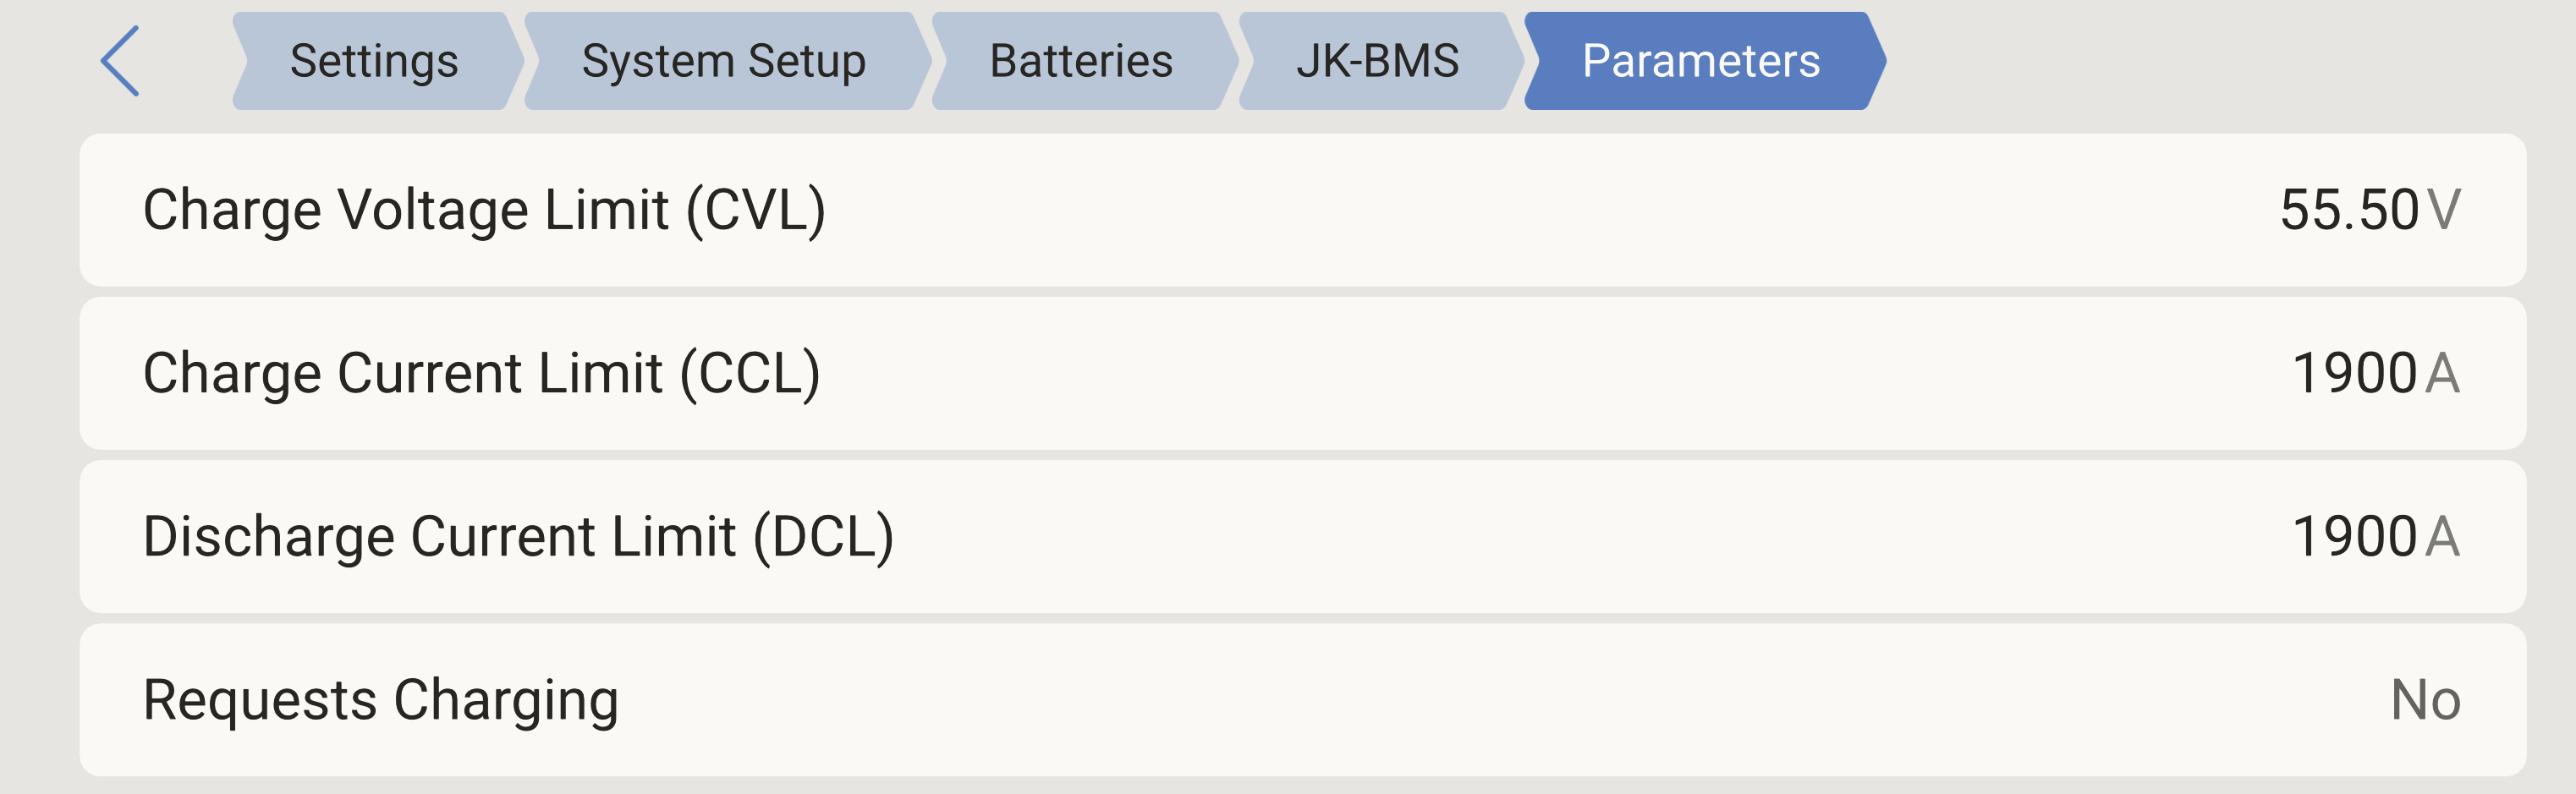Open the System Setup breadcrumb
Viewport: 2576px width, 794px height.
(723, 61)
